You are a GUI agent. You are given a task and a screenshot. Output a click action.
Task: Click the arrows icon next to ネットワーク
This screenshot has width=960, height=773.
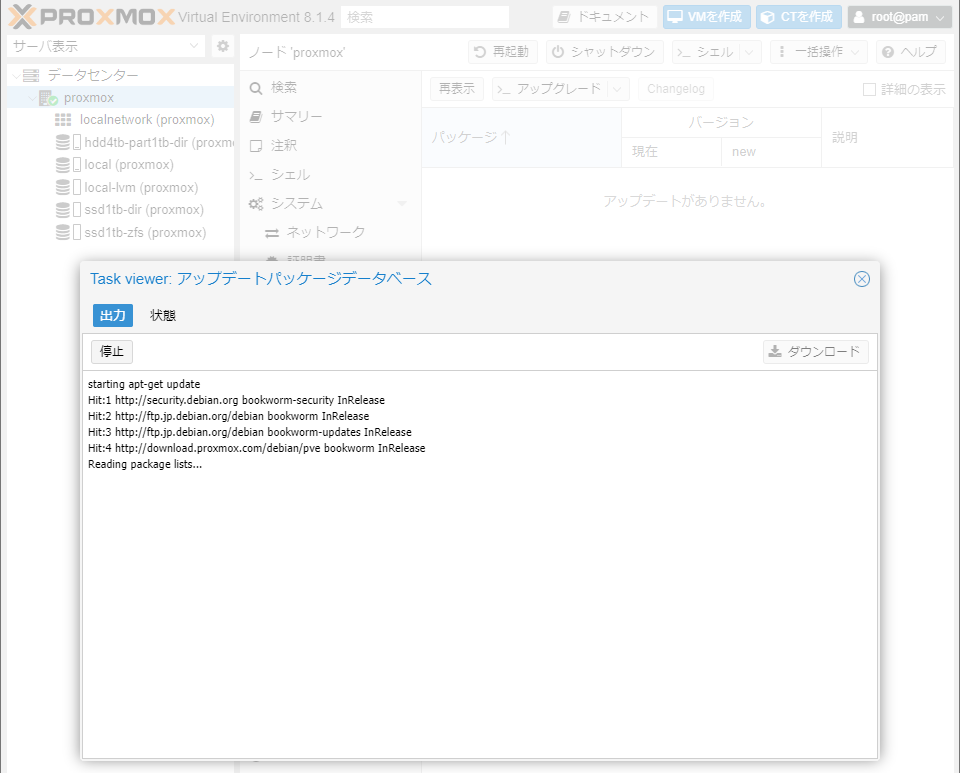[272, 233]
